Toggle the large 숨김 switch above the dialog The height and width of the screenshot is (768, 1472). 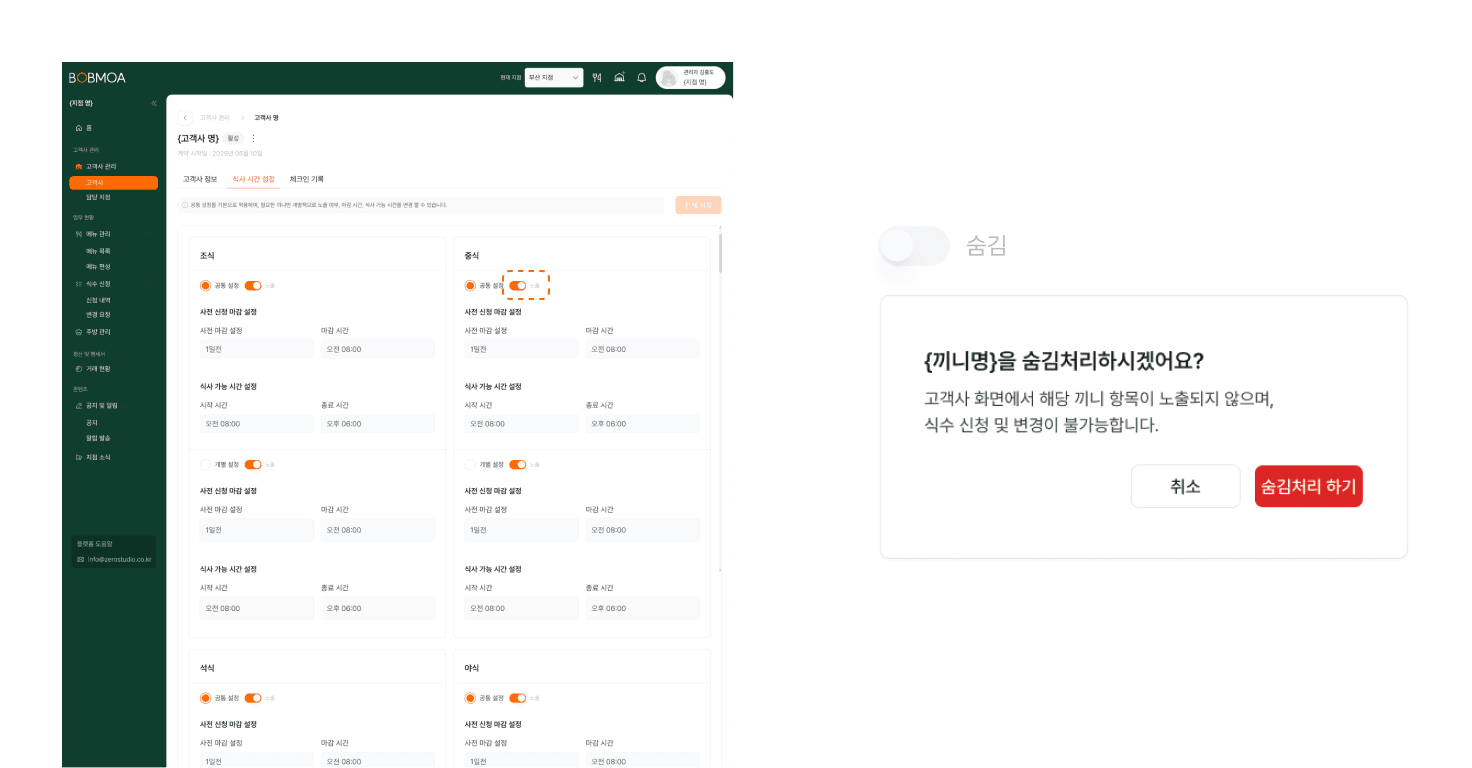tap(914, 246)
